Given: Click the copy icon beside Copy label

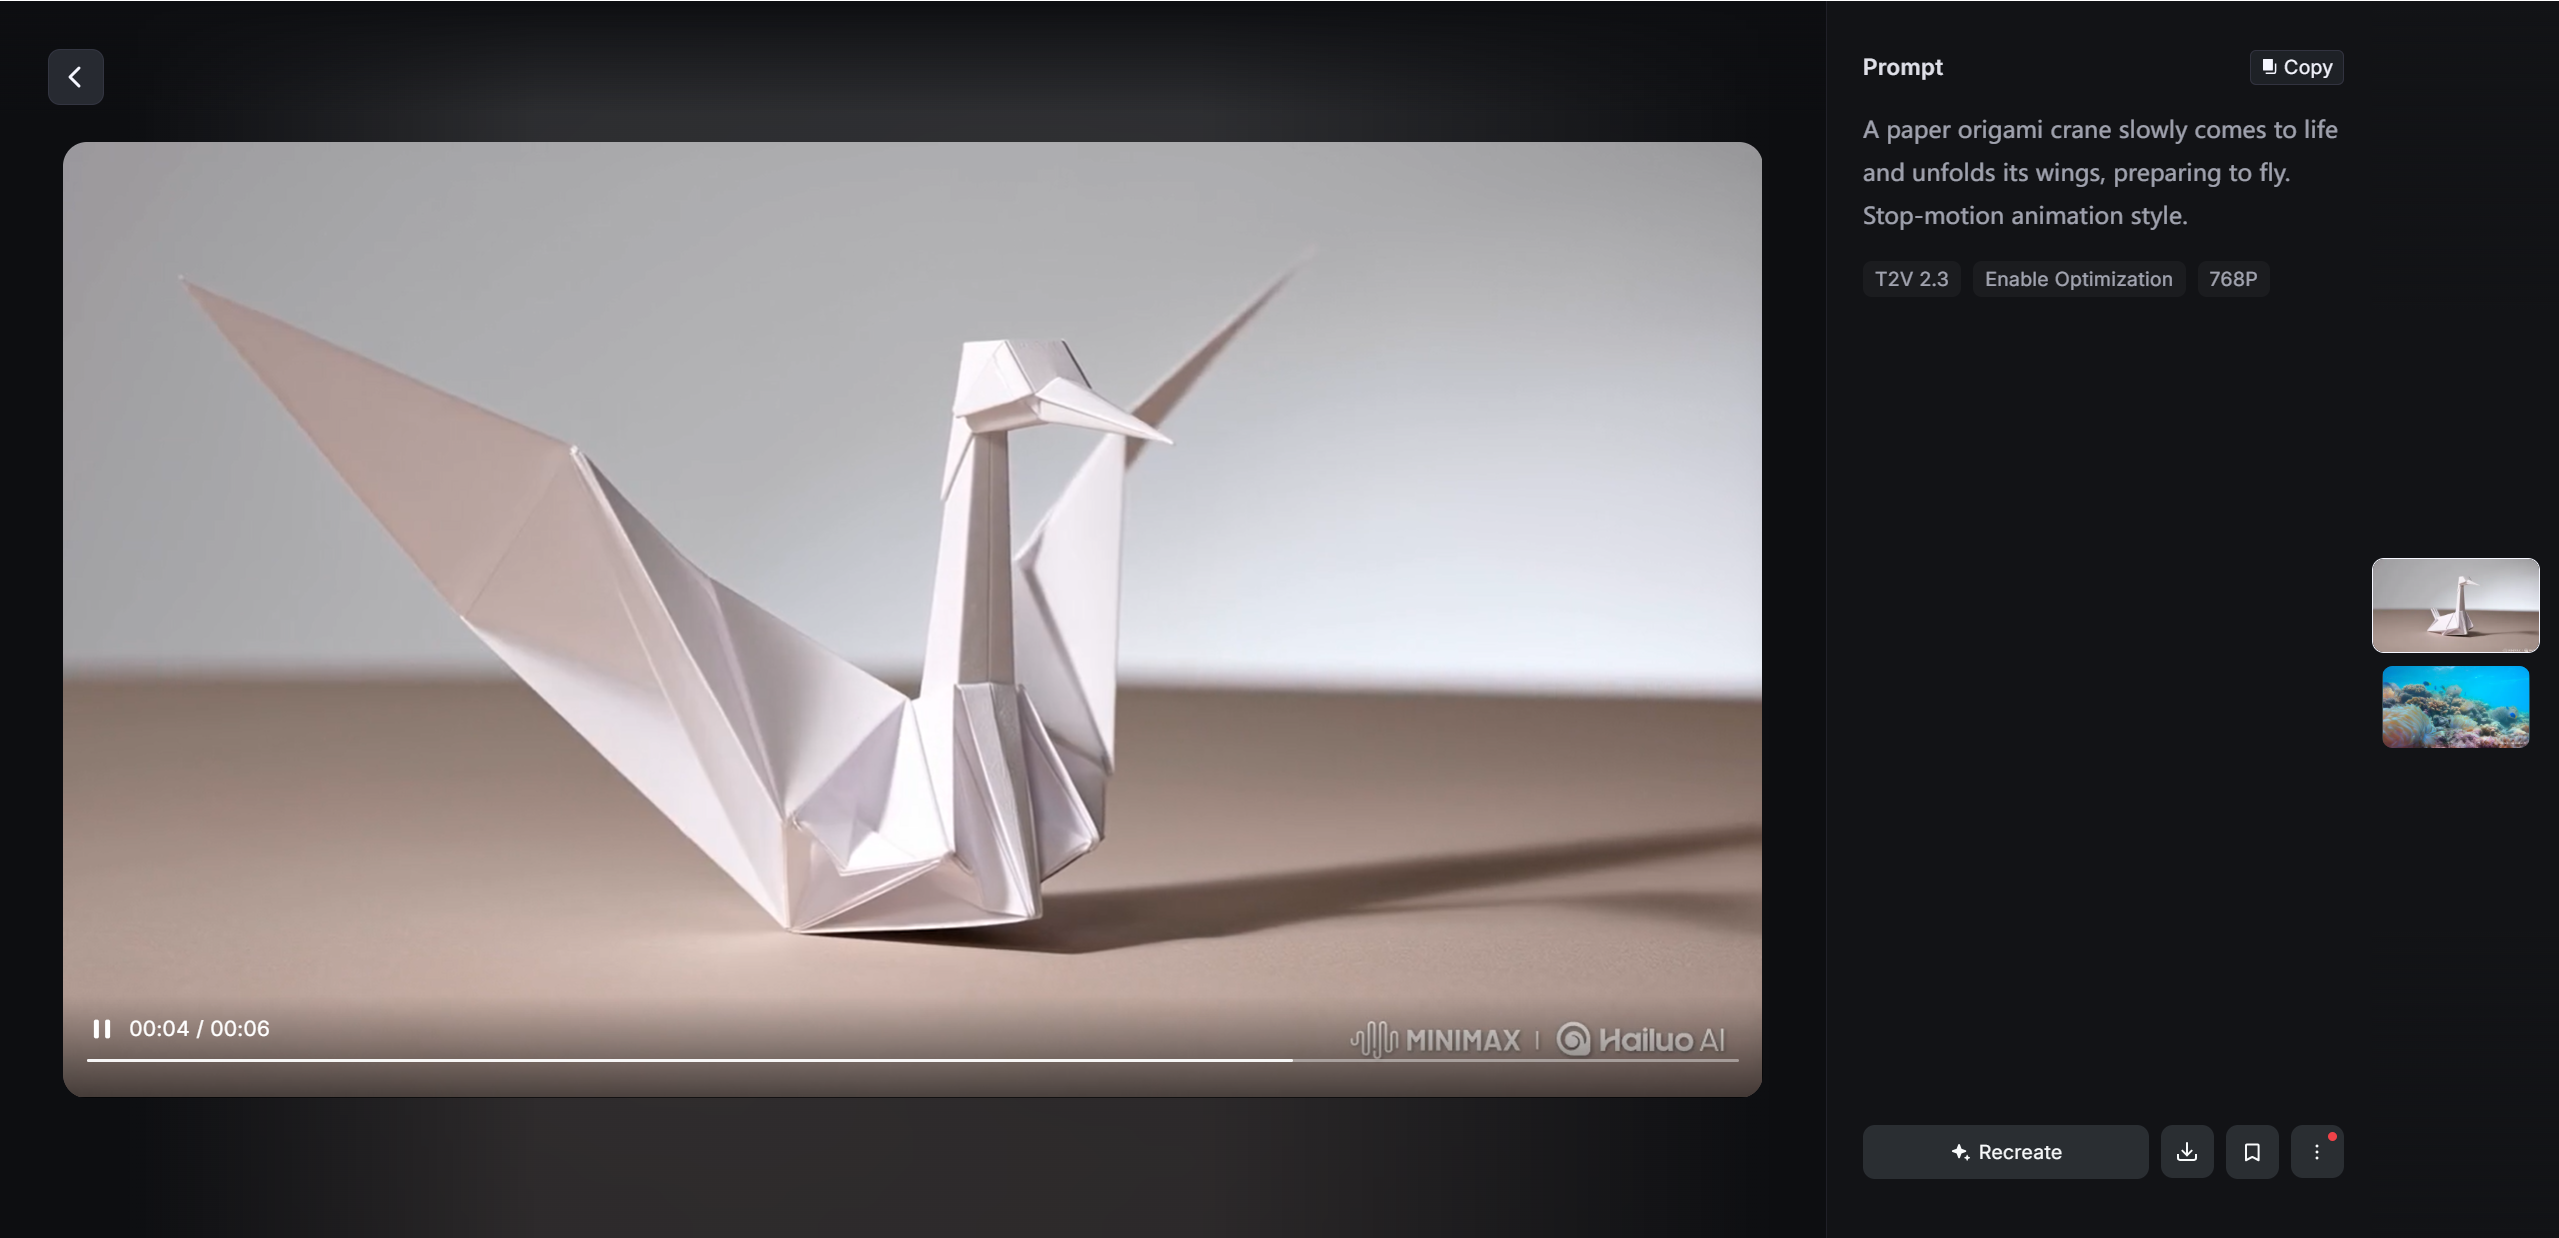Looking at the screenshot, I should [x=2269, y=67].
